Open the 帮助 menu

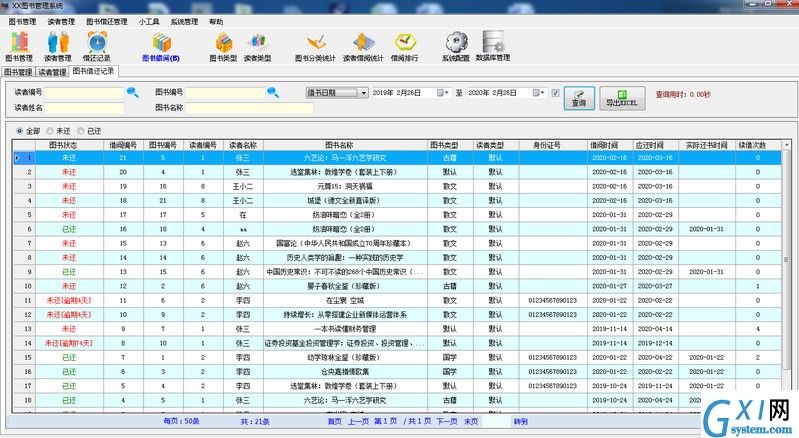(x=216, y=21)
